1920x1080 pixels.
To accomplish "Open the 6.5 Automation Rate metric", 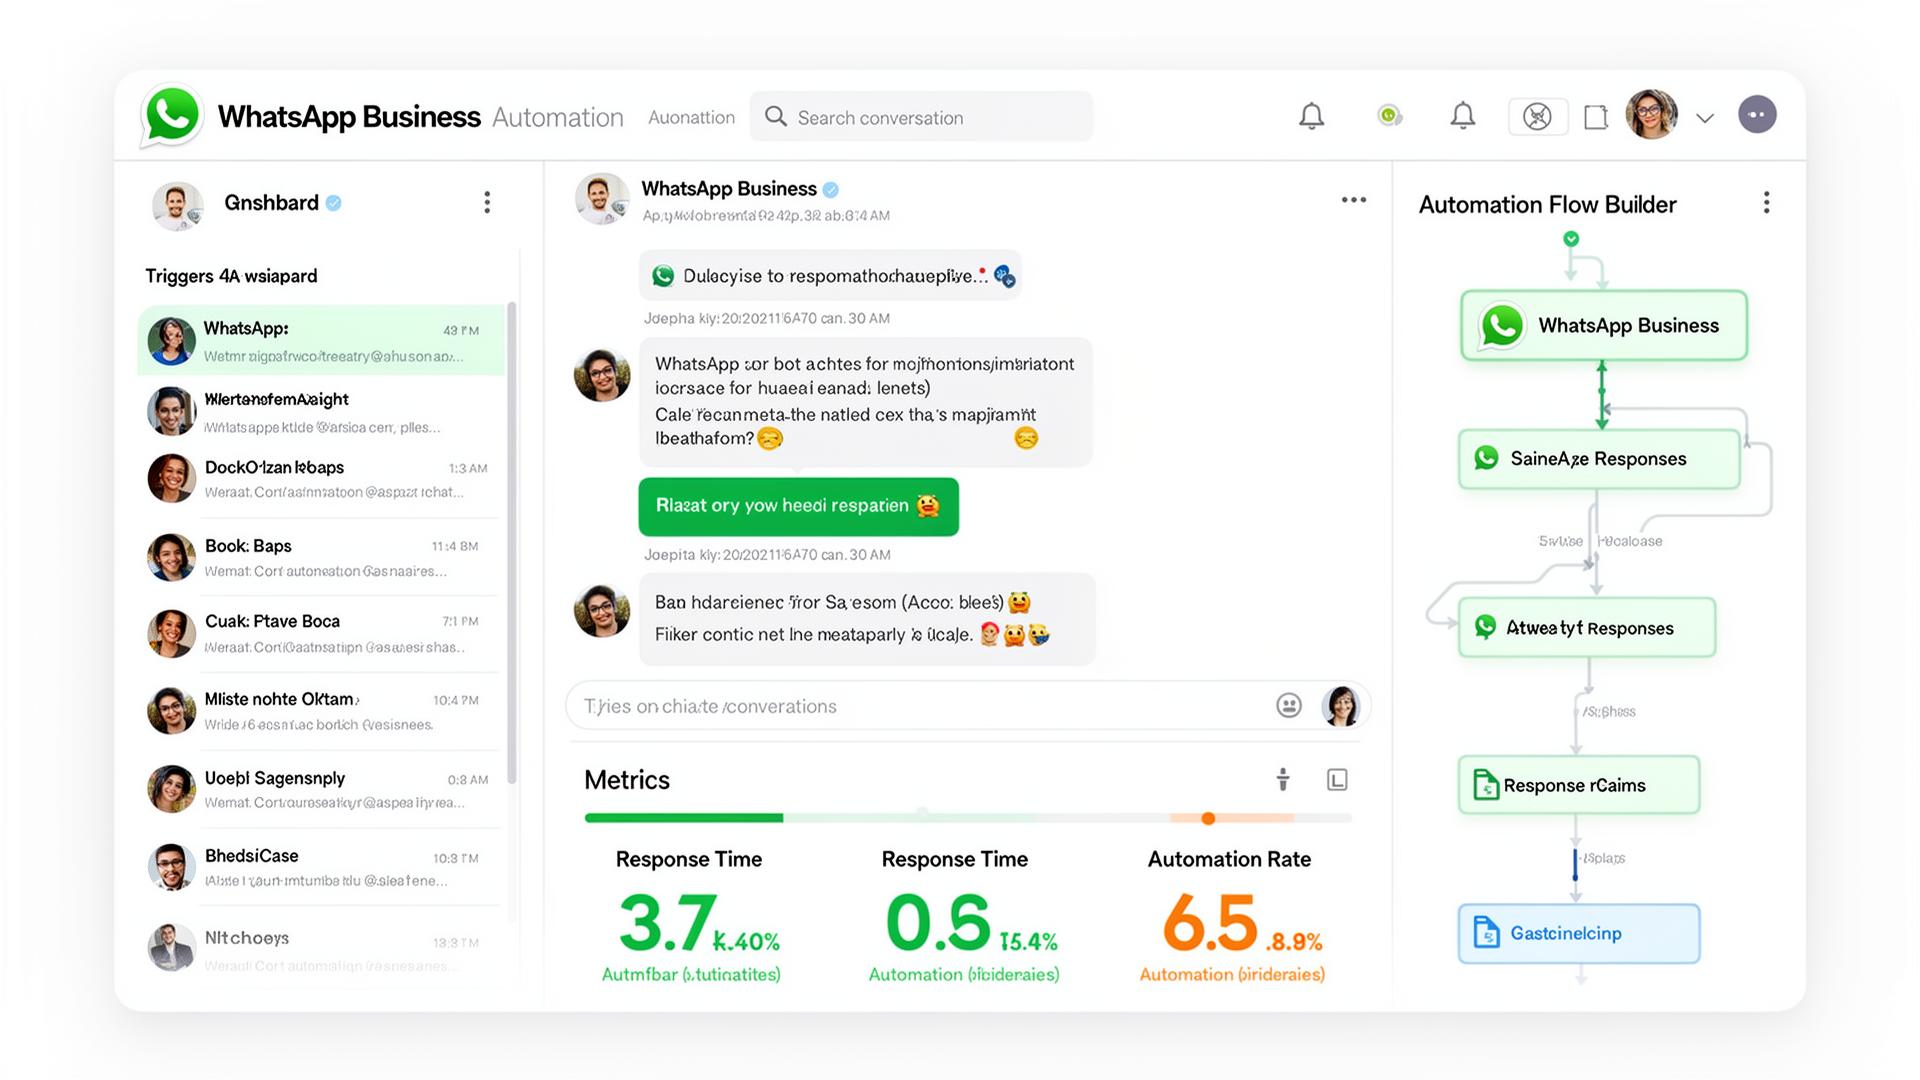I will coord(1232,917).
